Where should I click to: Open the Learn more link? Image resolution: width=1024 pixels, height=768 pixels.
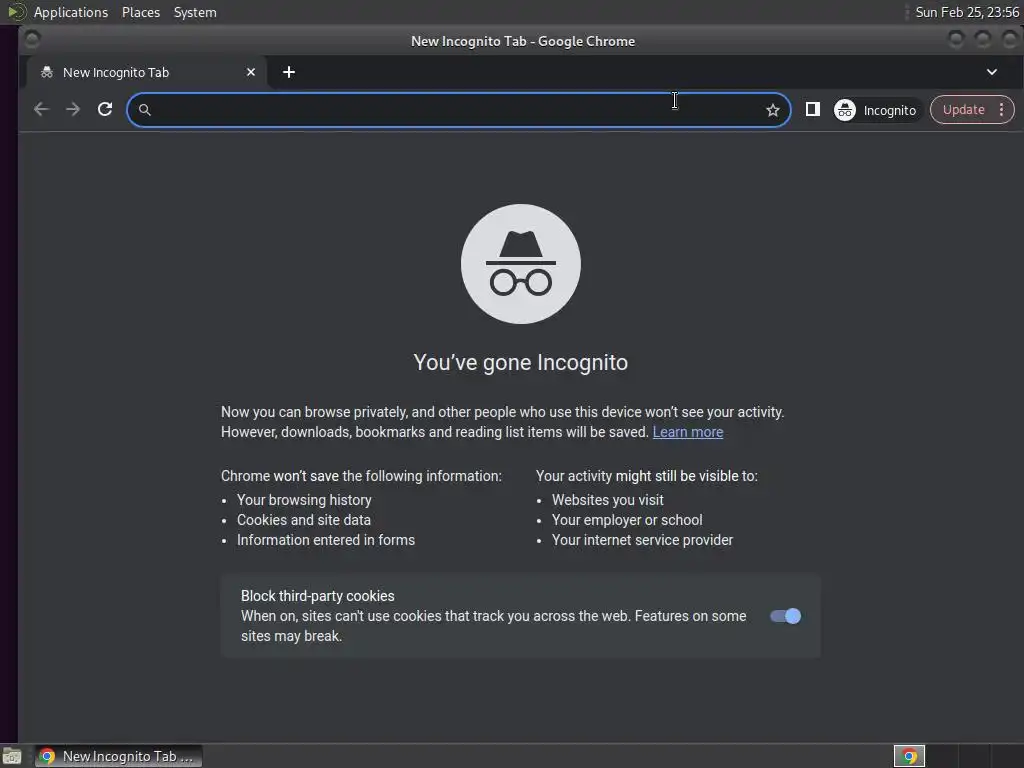688,432
